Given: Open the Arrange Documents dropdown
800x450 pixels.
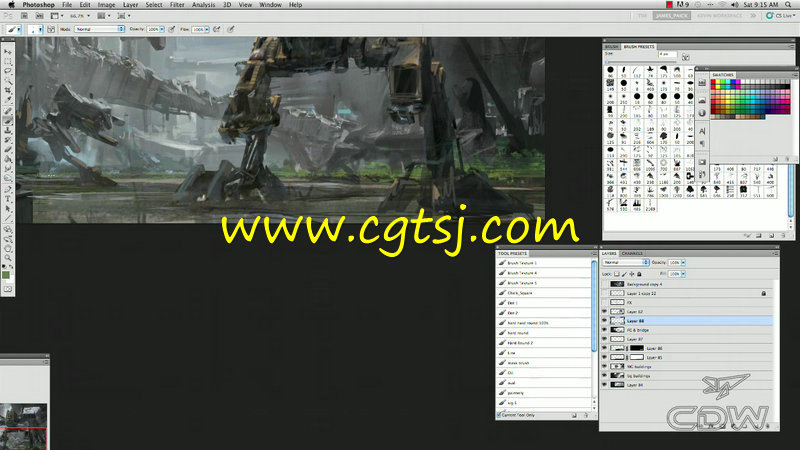Looking at the screenshot, I should click(x=104, y=16).
